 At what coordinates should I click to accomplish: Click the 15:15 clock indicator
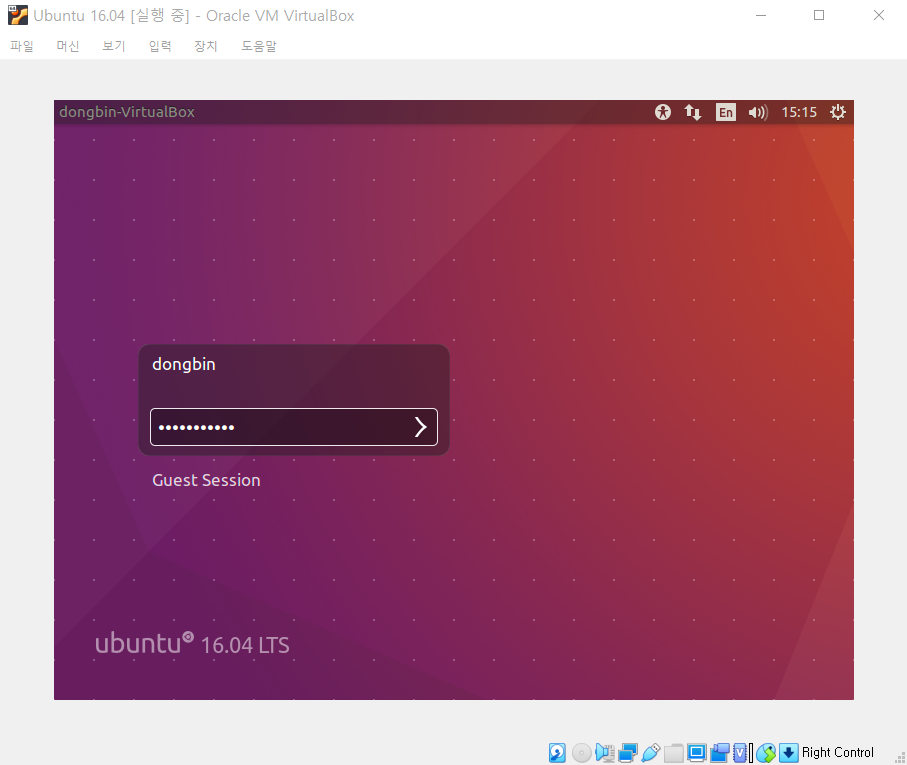[799, 112]
